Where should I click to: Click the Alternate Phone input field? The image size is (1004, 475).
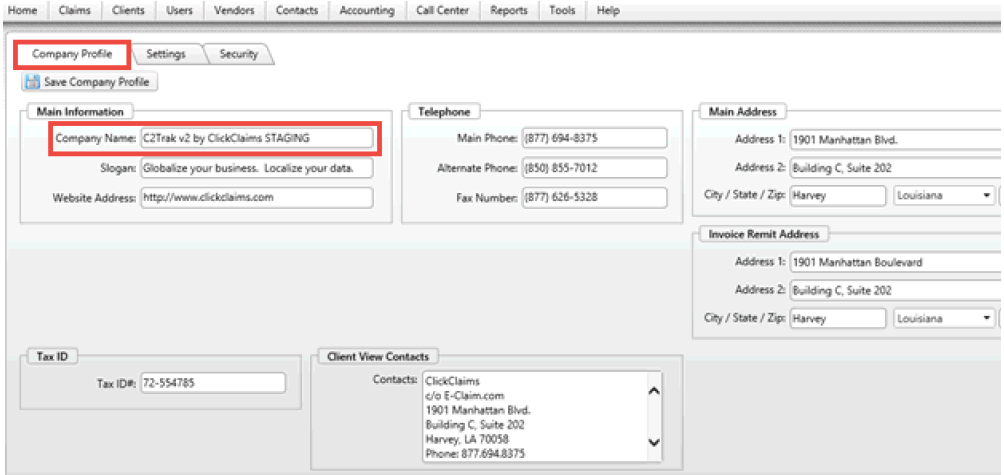point(594,168)
